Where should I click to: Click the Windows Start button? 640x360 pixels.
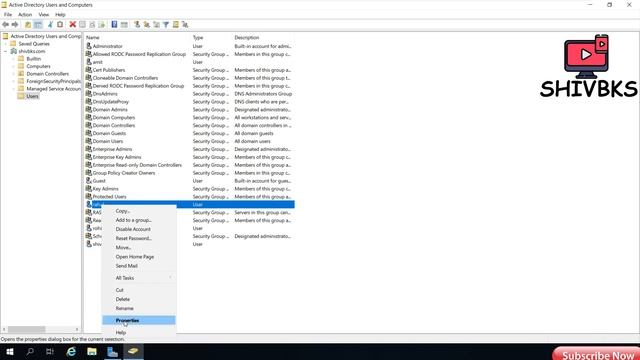[x=10, y=351]
